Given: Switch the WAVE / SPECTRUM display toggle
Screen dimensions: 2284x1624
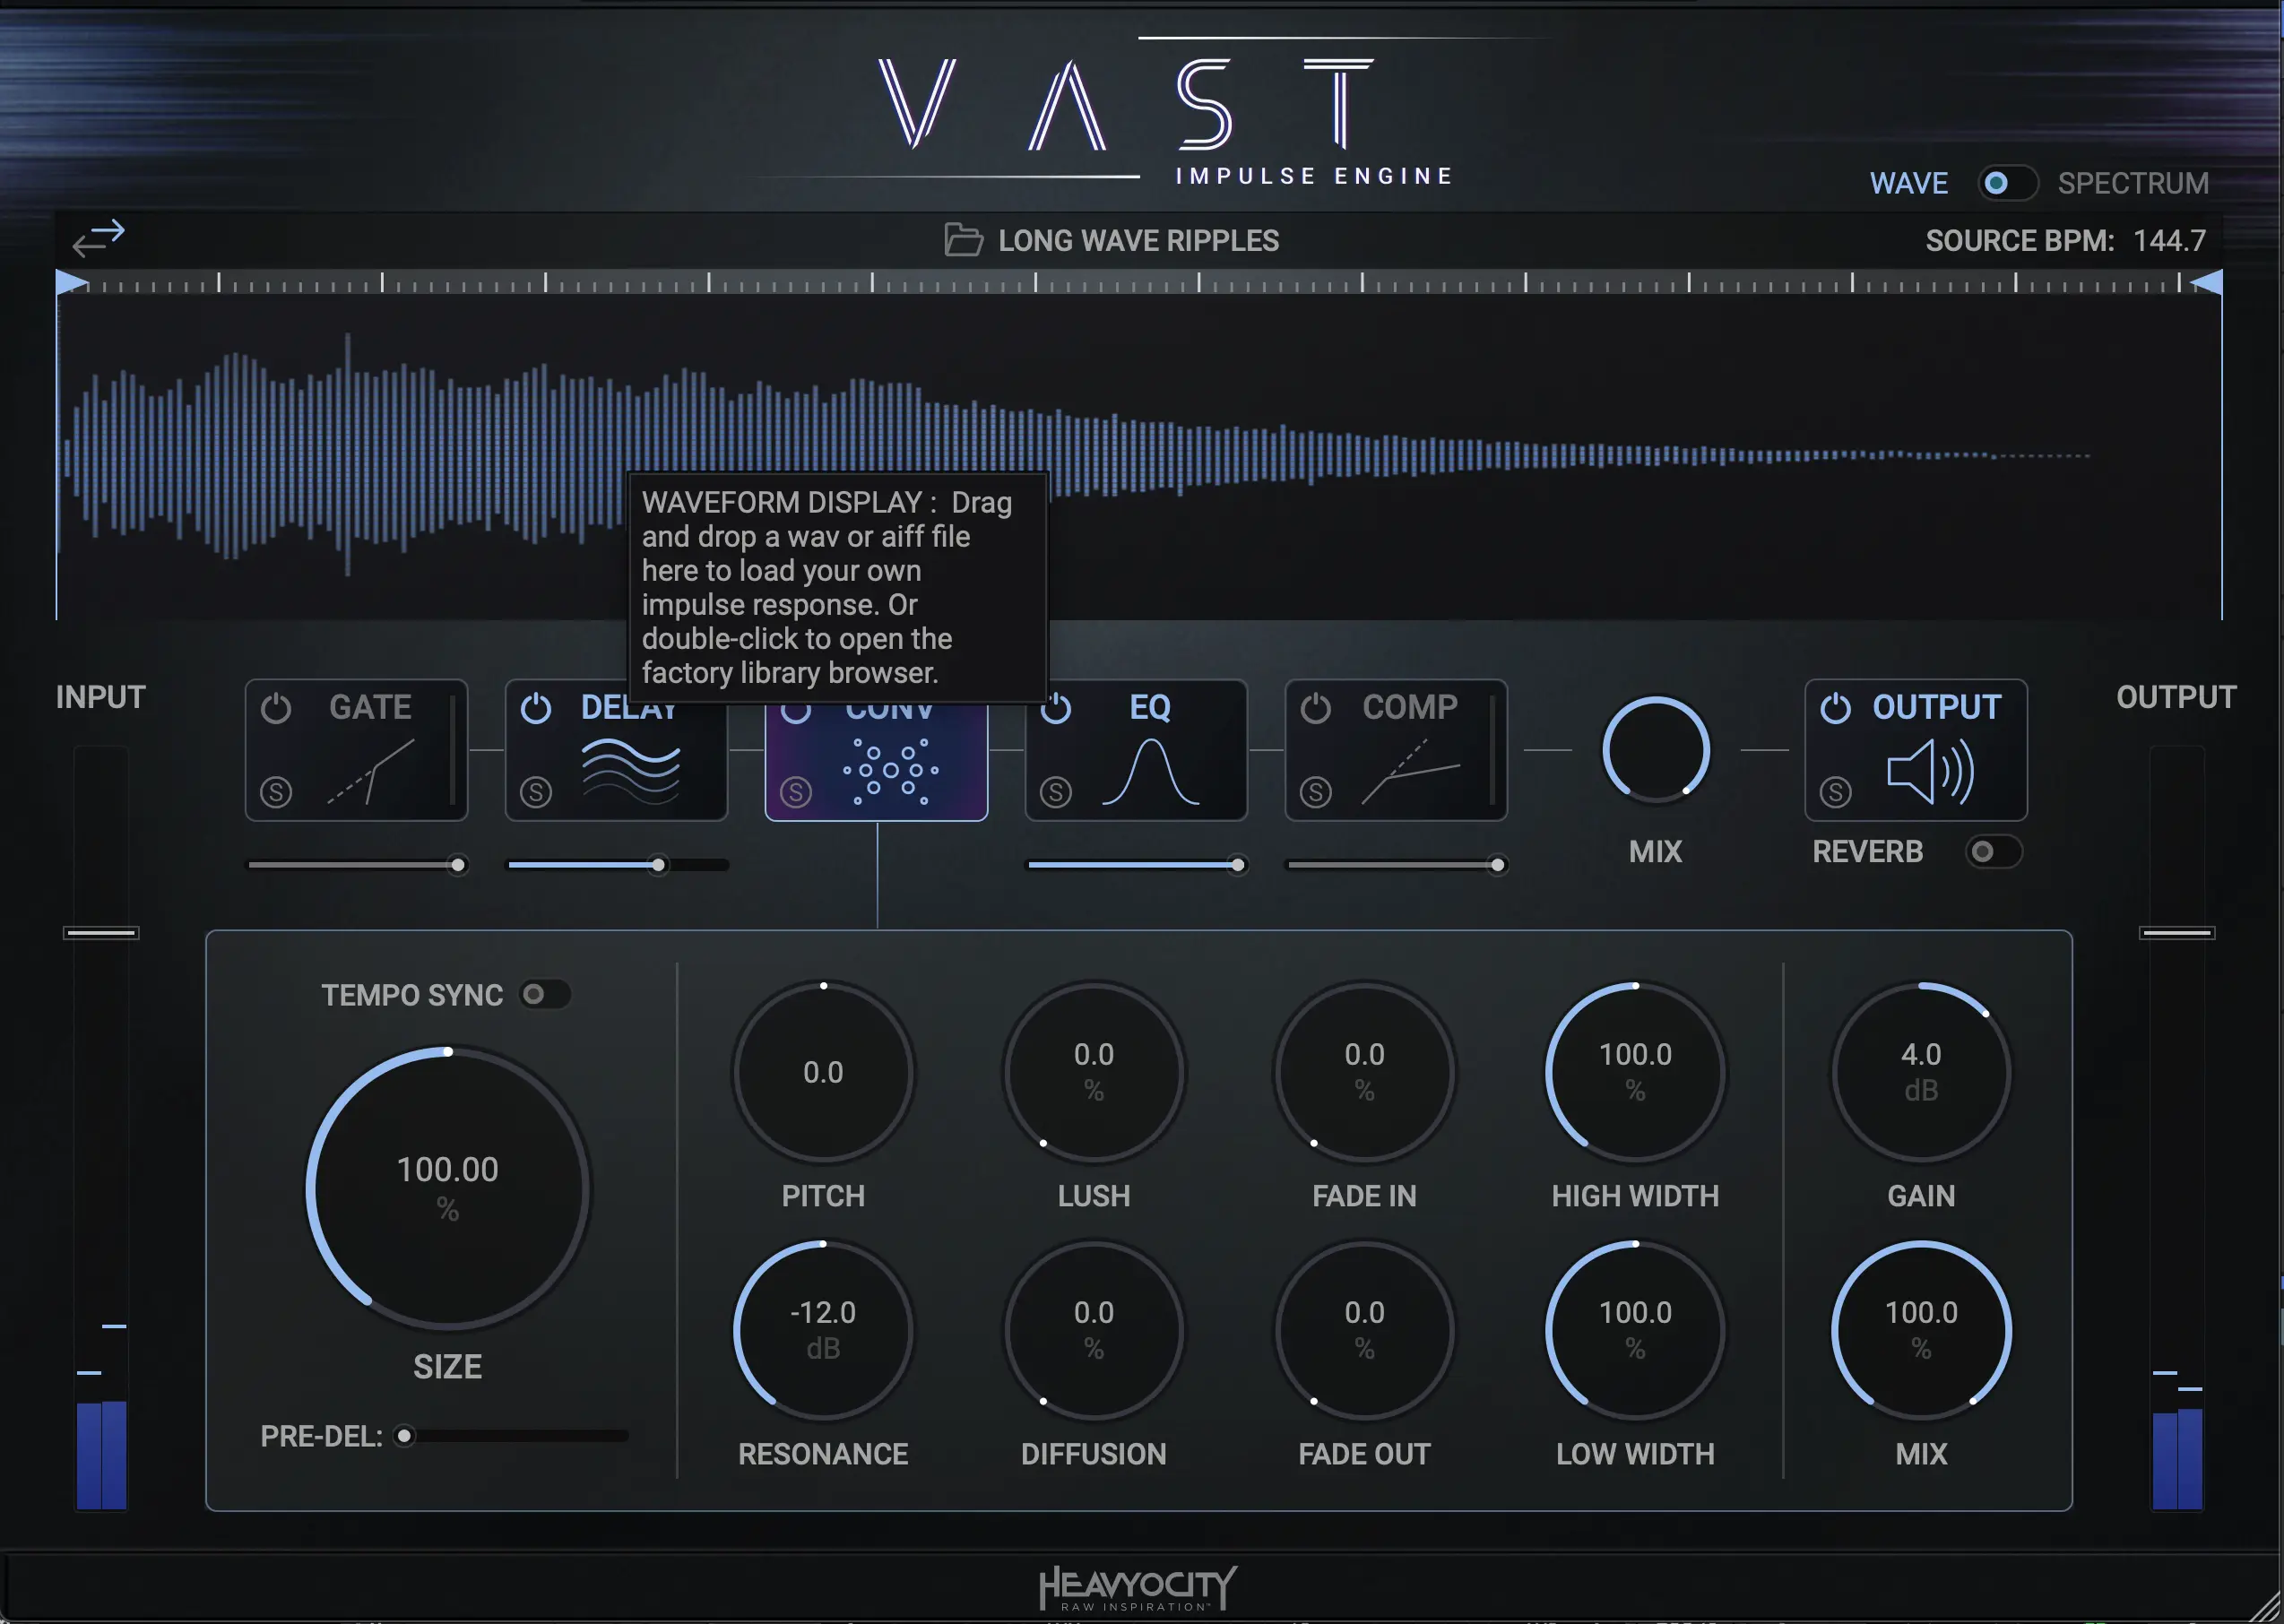Looking at the screenshot, I should click(x=2007, y=183).
